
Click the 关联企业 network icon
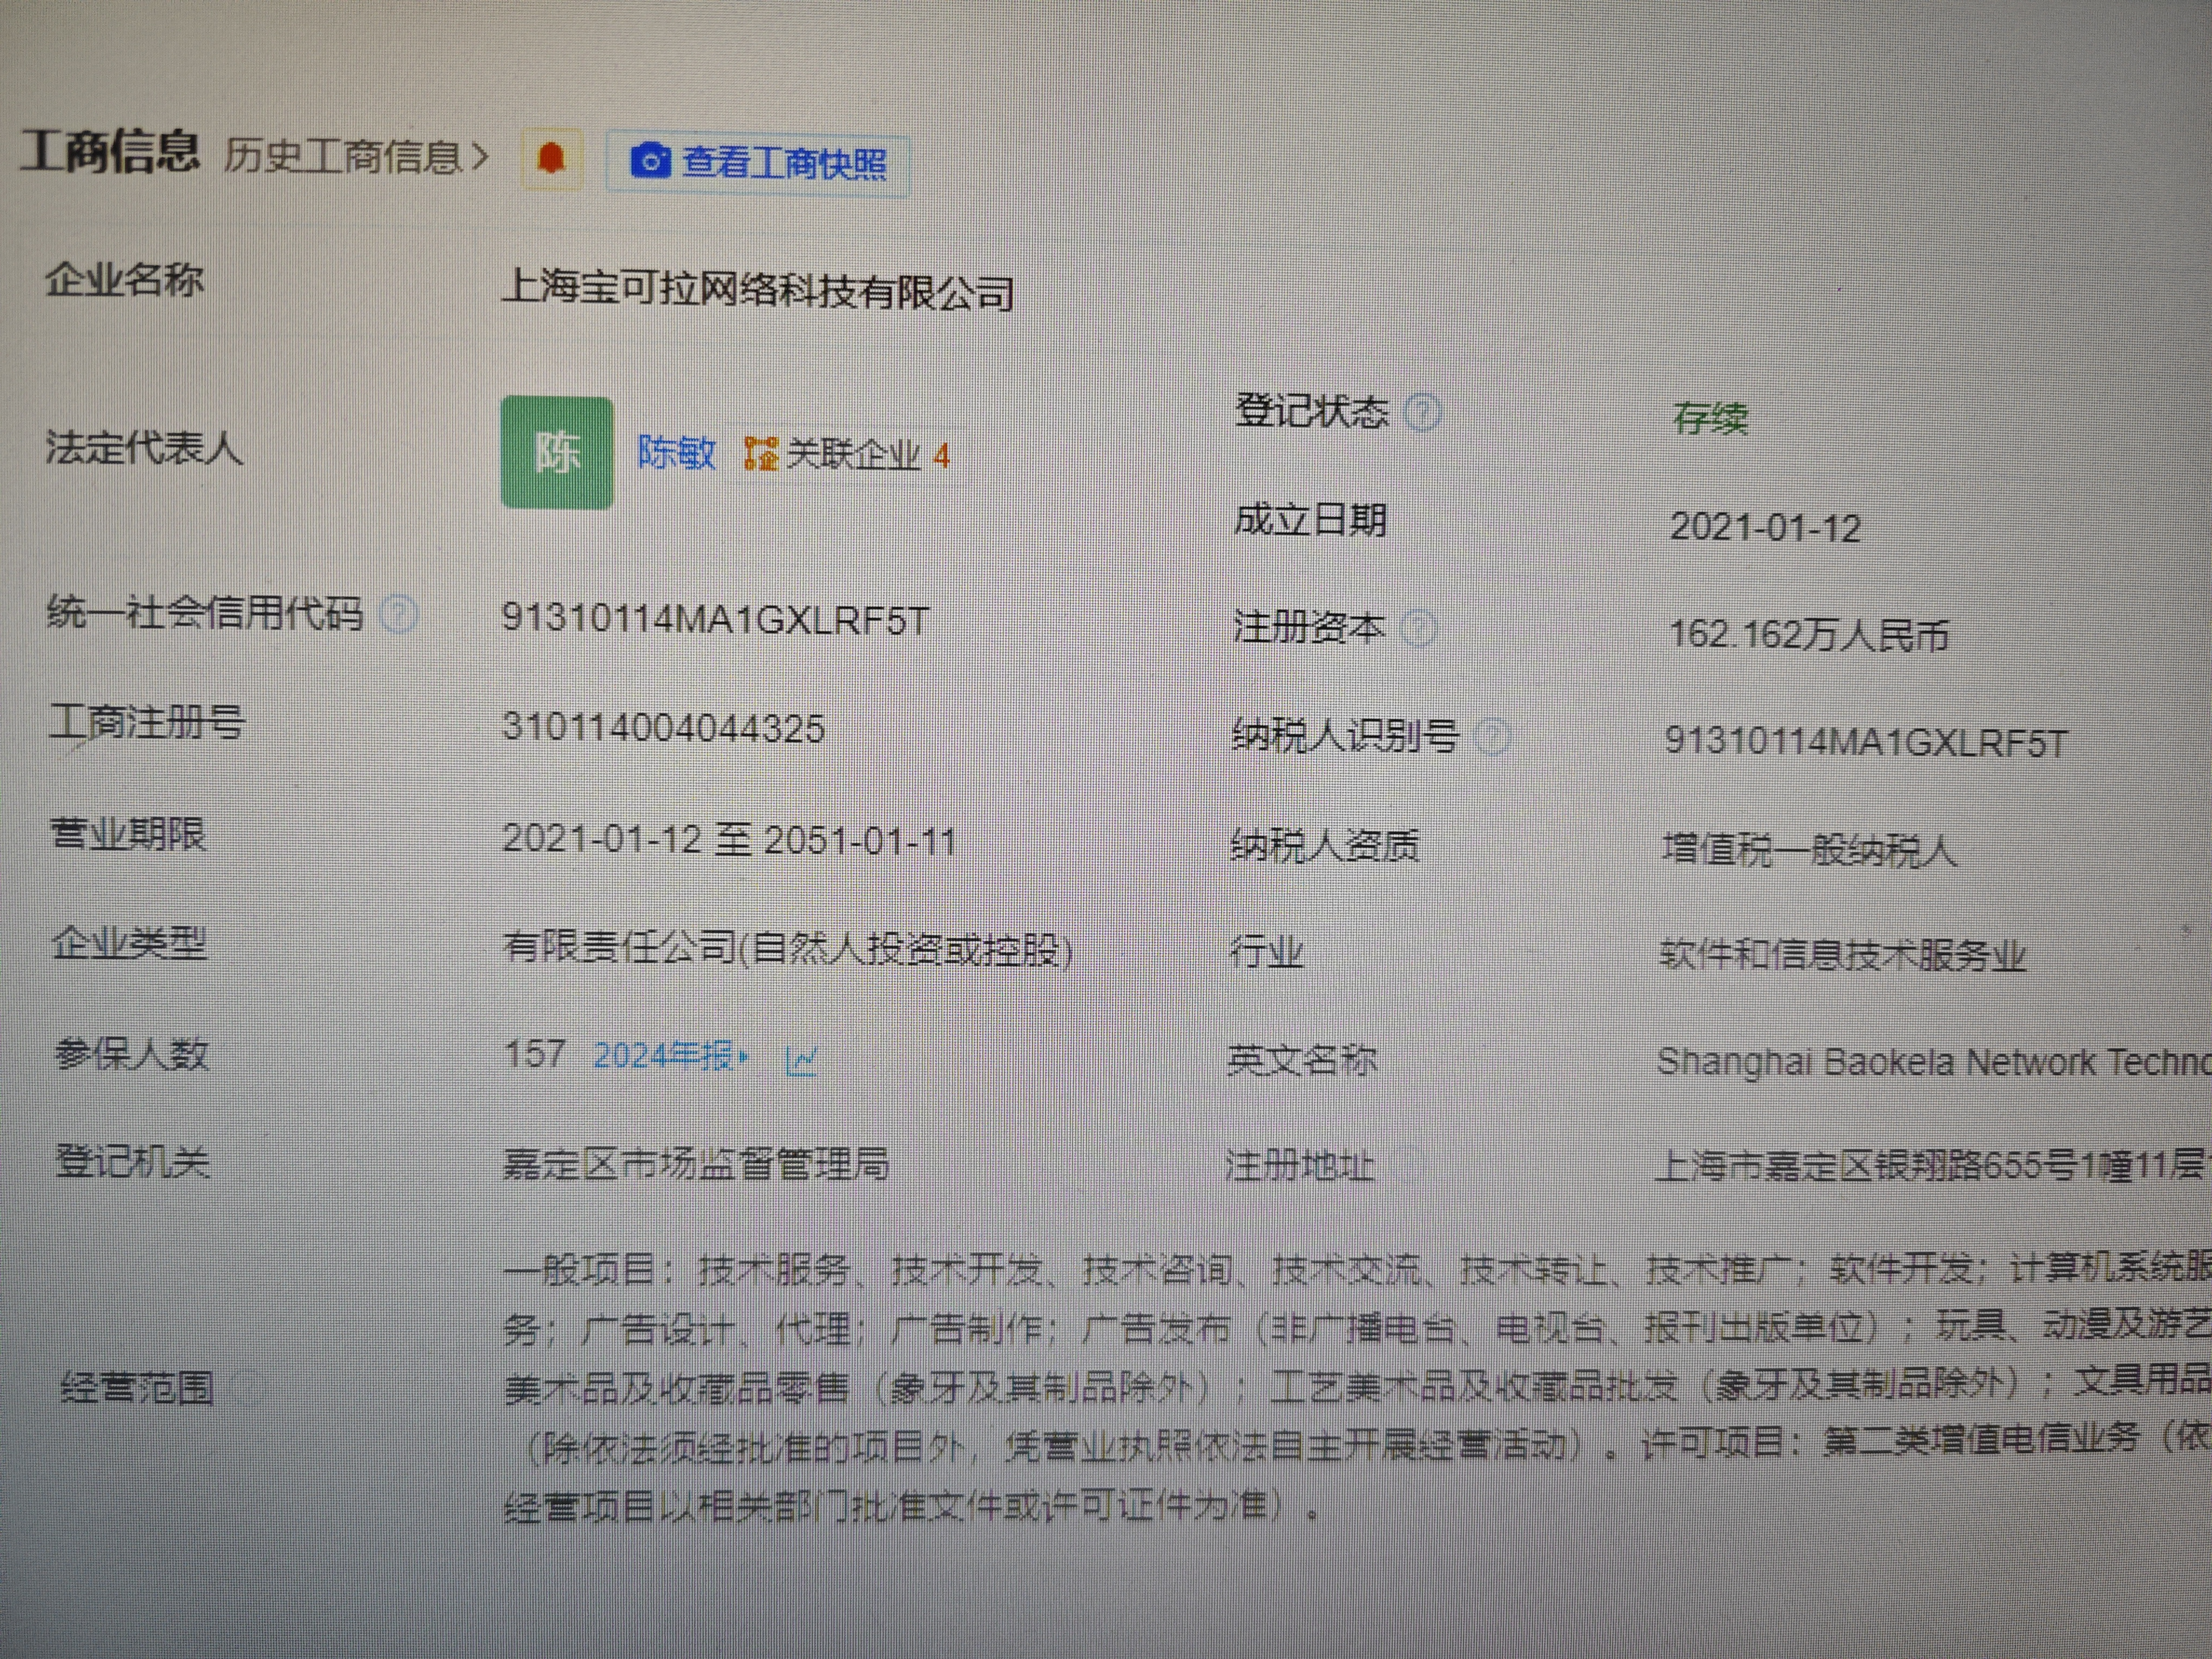tap(761, 453)
